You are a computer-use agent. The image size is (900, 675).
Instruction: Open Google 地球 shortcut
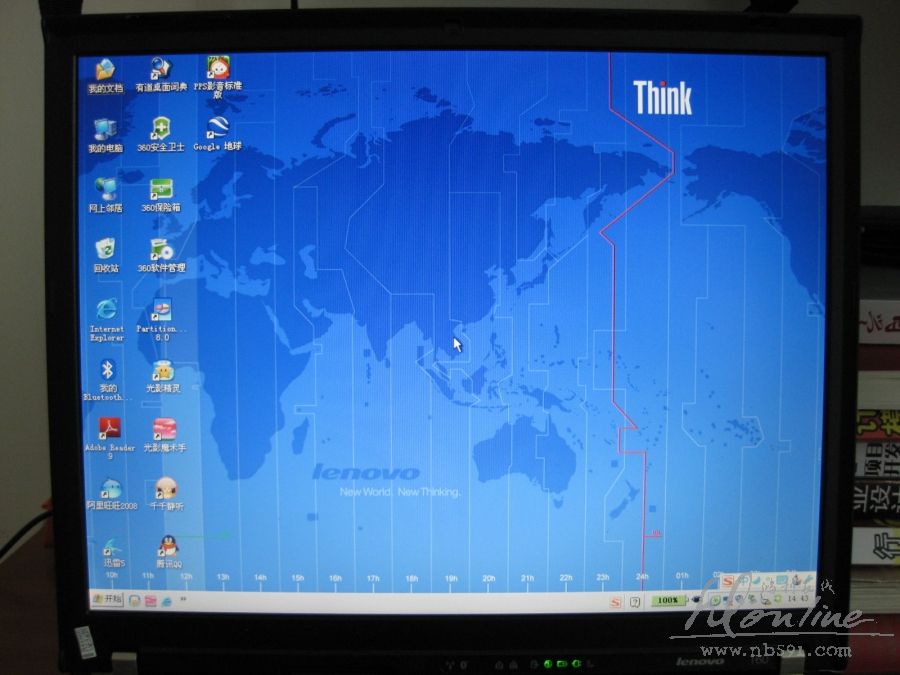click(x=218, y=134)
